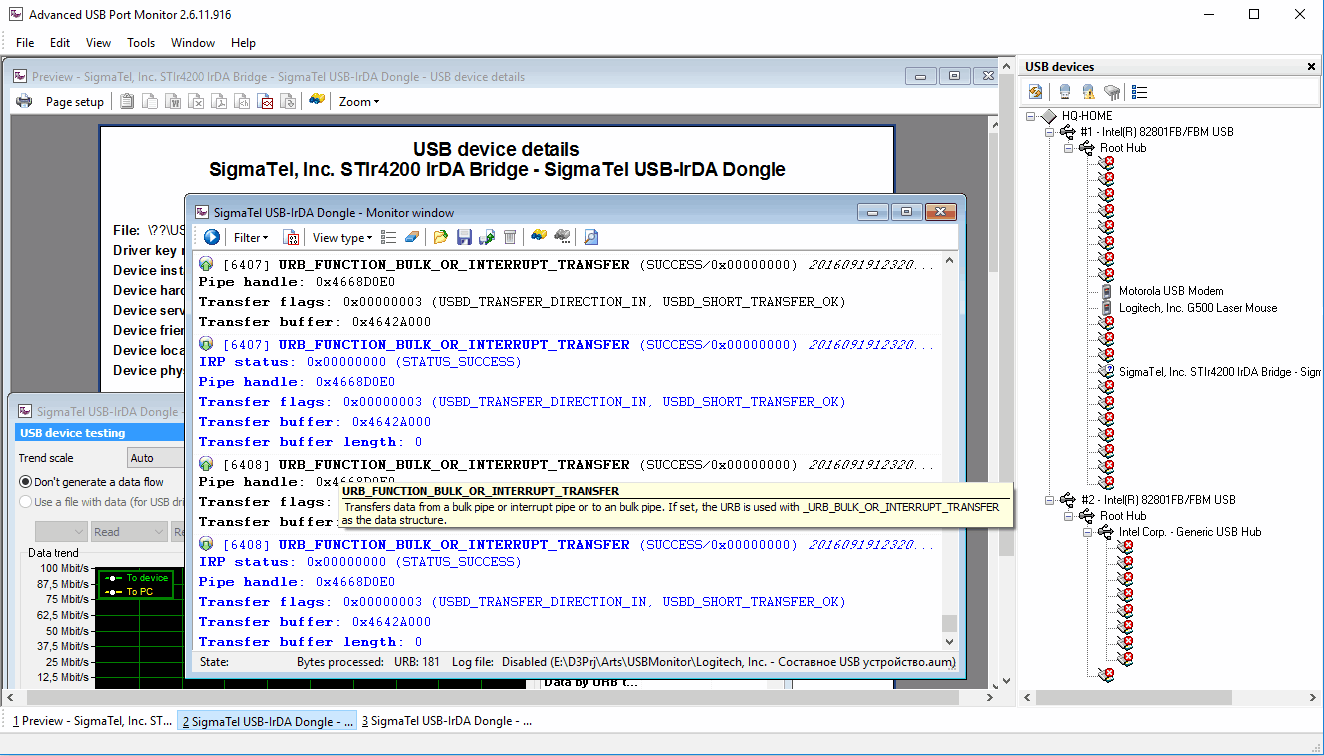Click the refresh icon in USB devices panel
1324x756 pixels.
click(1036, 92)
